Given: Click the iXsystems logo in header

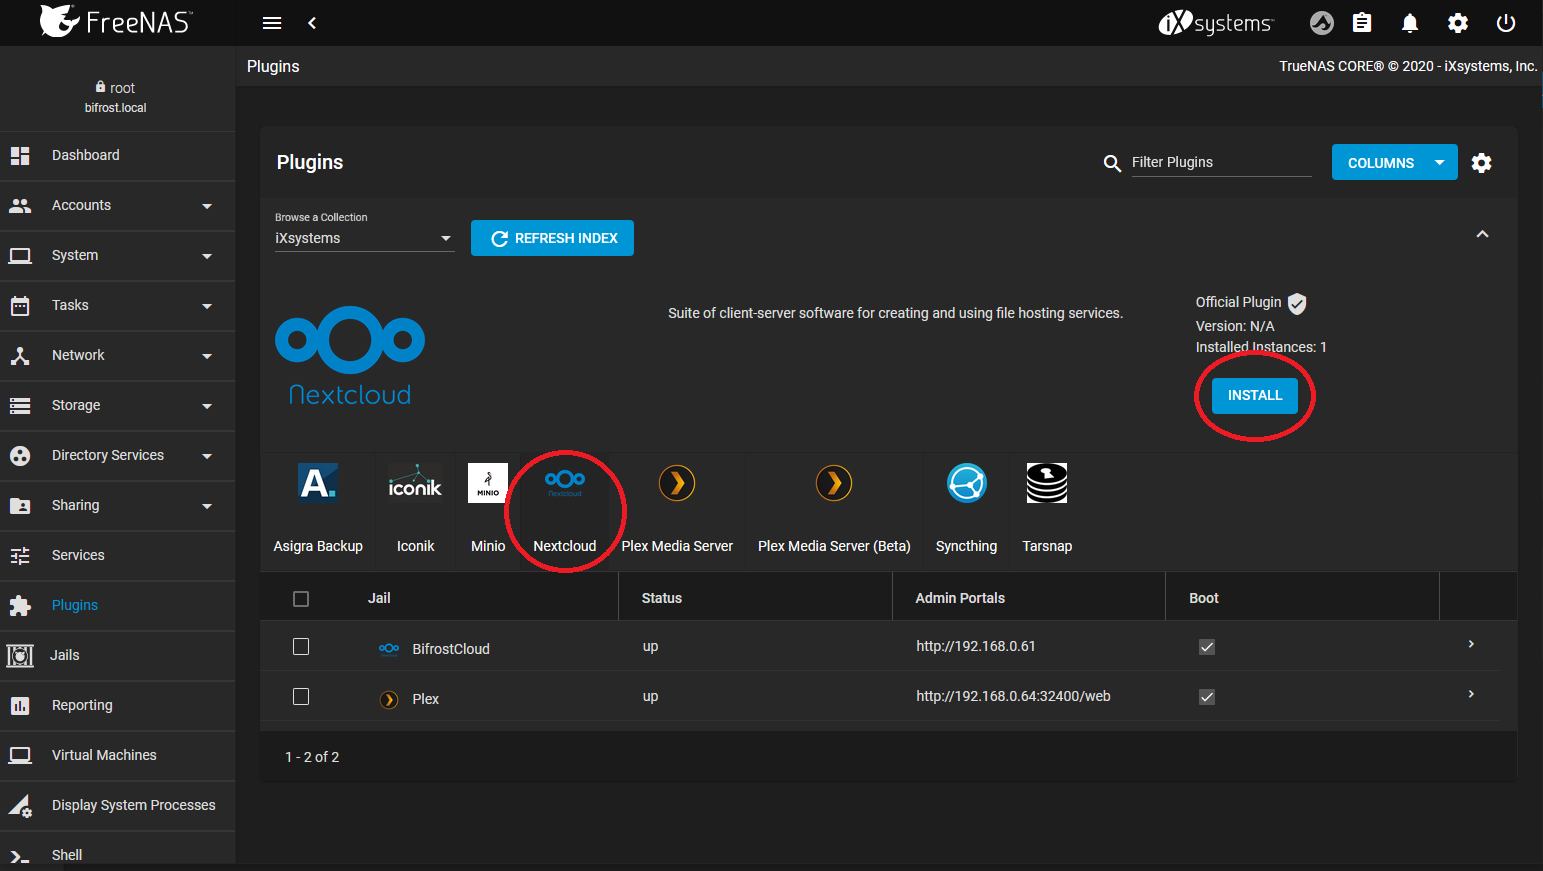Looking at the screenshot, I should coord(1216,23).
